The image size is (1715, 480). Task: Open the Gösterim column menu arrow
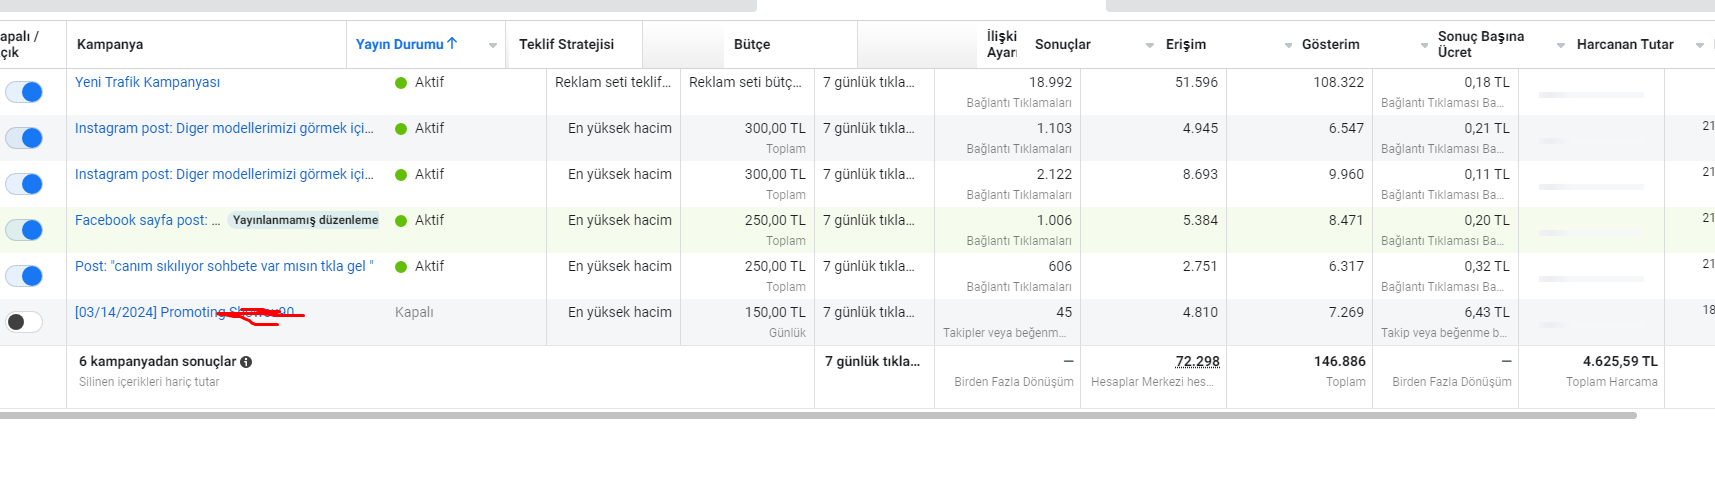pyautogui.click(x=1425, y=45)
